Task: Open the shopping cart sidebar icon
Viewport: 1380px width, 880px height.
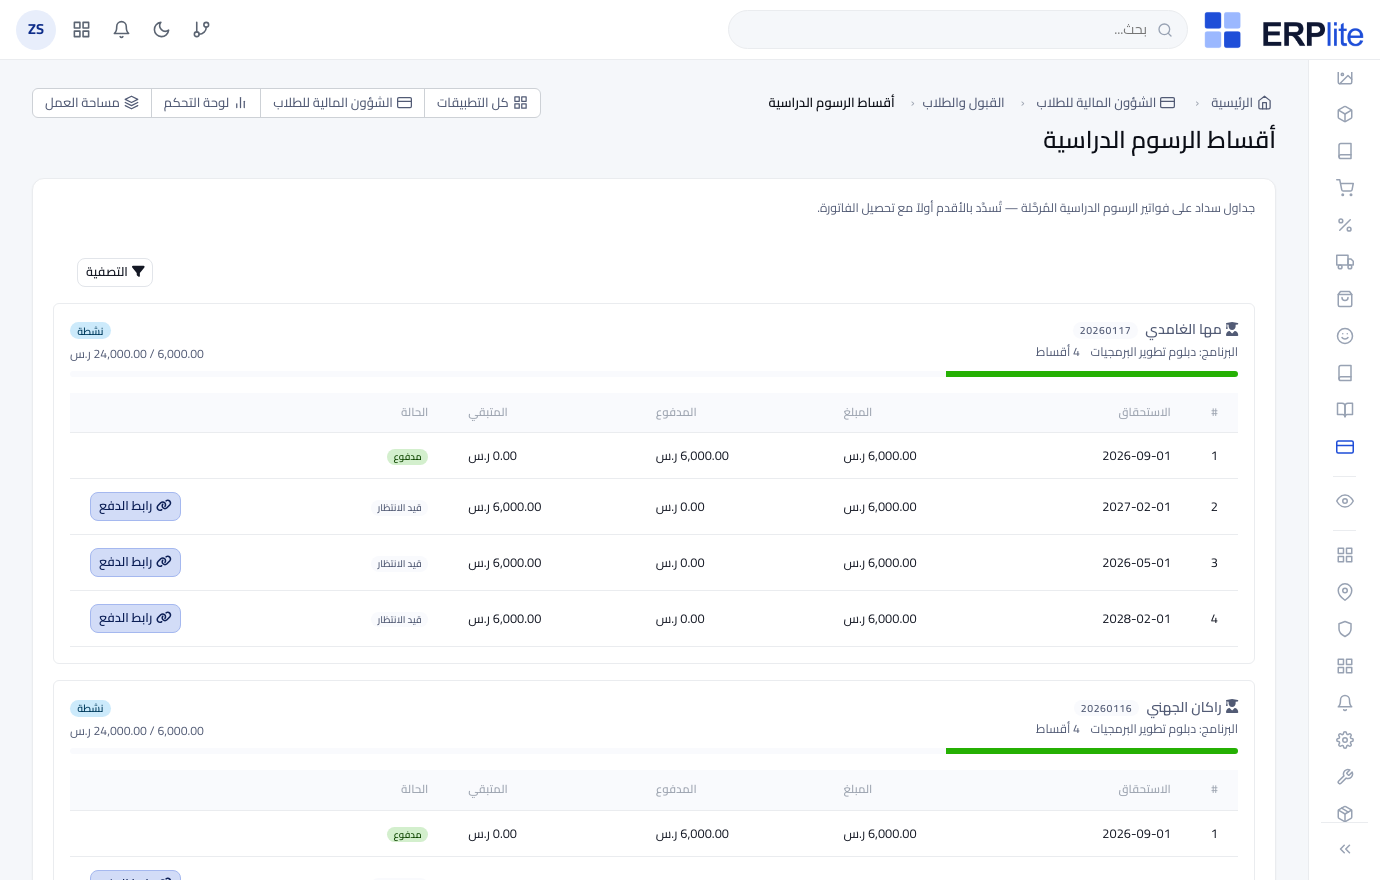Action: [x=1345, y=188]
